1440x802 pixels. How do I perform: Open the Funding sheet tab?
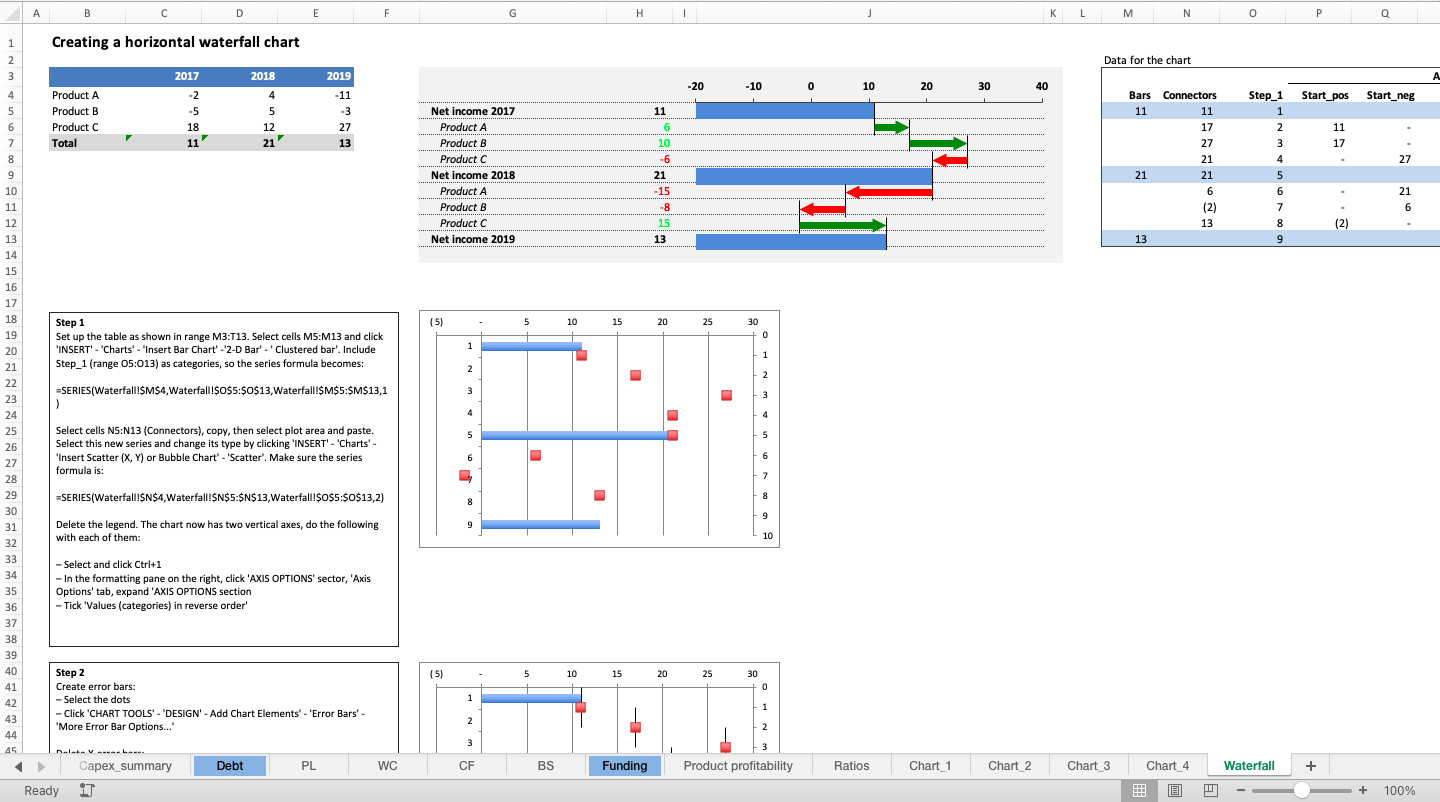[x=625, y=766]
